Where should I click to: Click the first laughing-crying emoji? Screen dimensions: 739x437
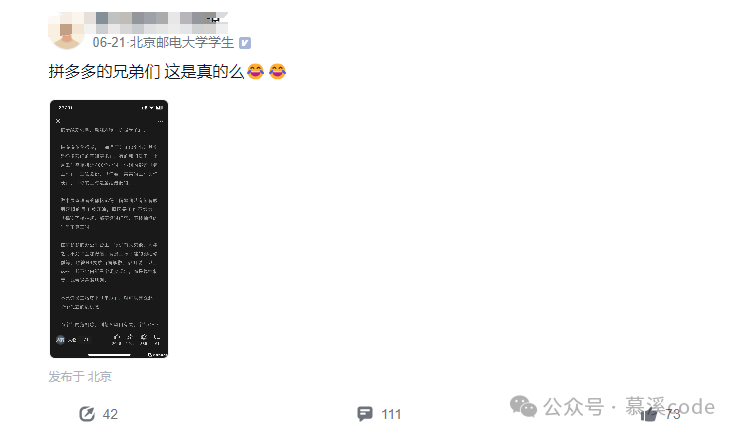[255, 72]
